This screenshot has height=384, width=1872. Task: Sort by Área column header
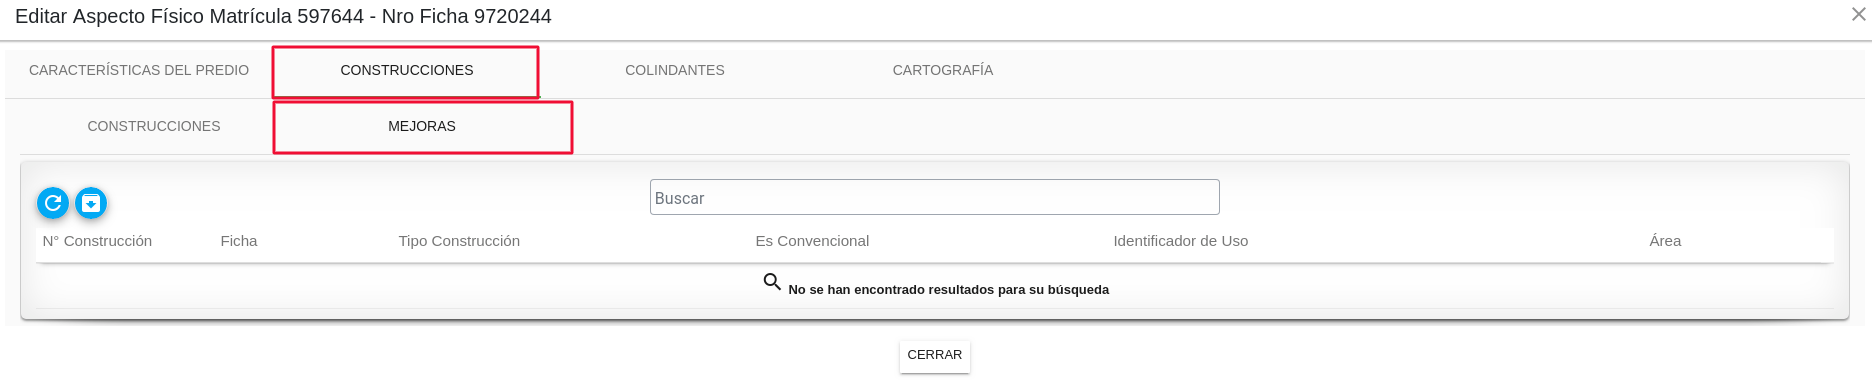[1665, 241]
